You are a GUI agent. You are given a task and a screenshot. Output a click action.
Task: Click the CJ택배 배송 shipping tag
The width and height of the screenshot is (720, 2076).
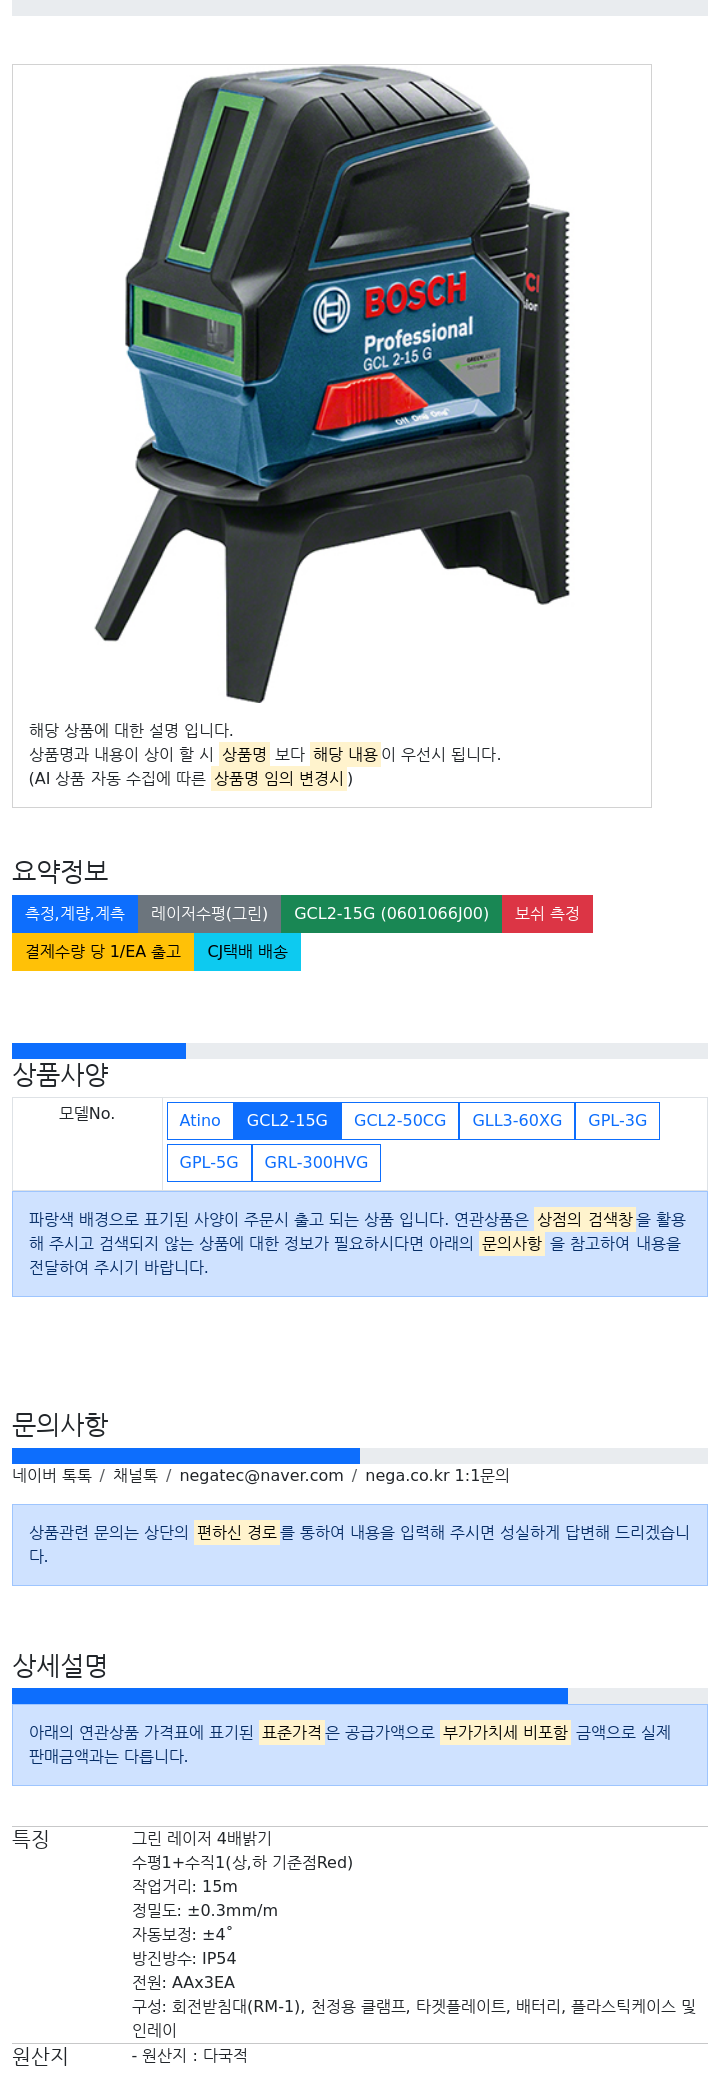coord(247,952)
